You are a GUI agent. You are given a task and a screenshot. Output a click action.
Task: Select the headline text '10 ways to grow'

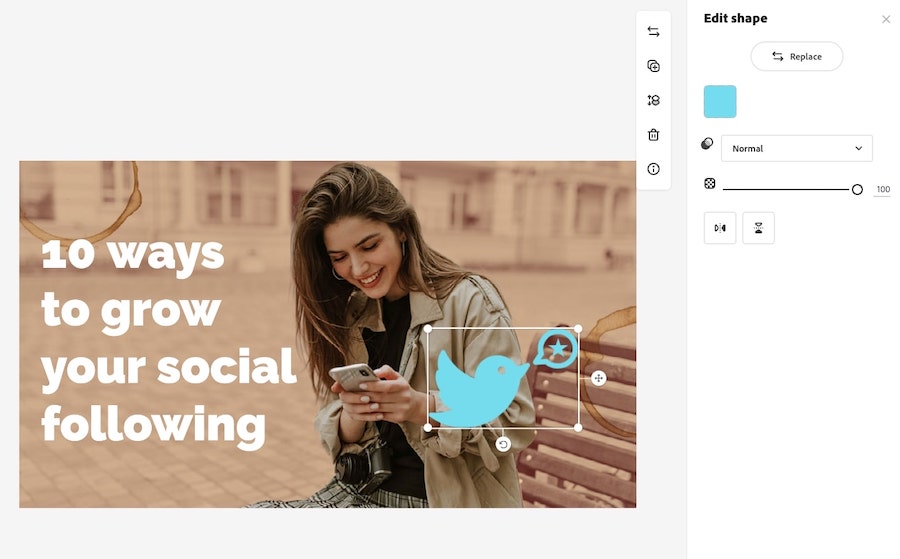click(x=133, y=281)
